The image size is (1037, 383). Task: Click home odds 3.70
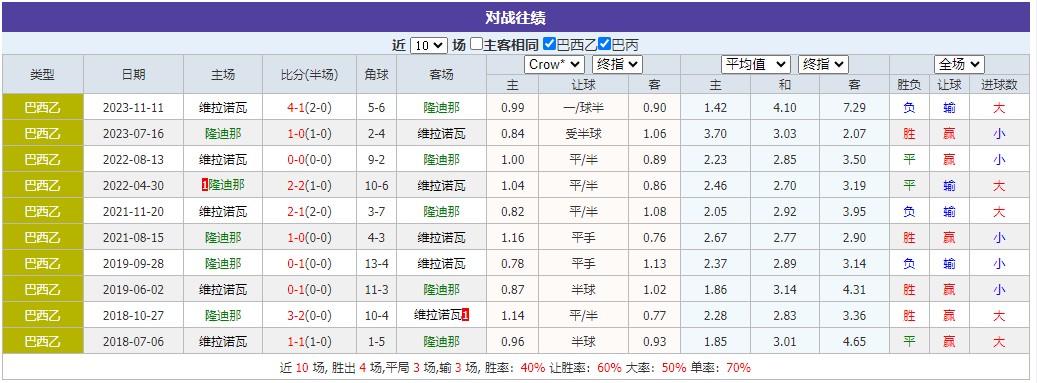point(716,134)
